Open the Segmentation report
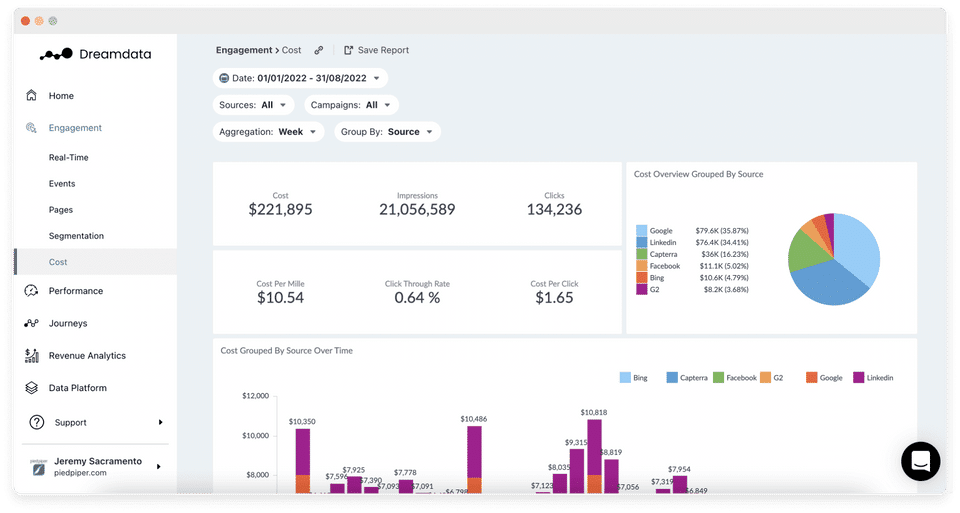Viewport: 960px width, 513px height. pos(77,236)
